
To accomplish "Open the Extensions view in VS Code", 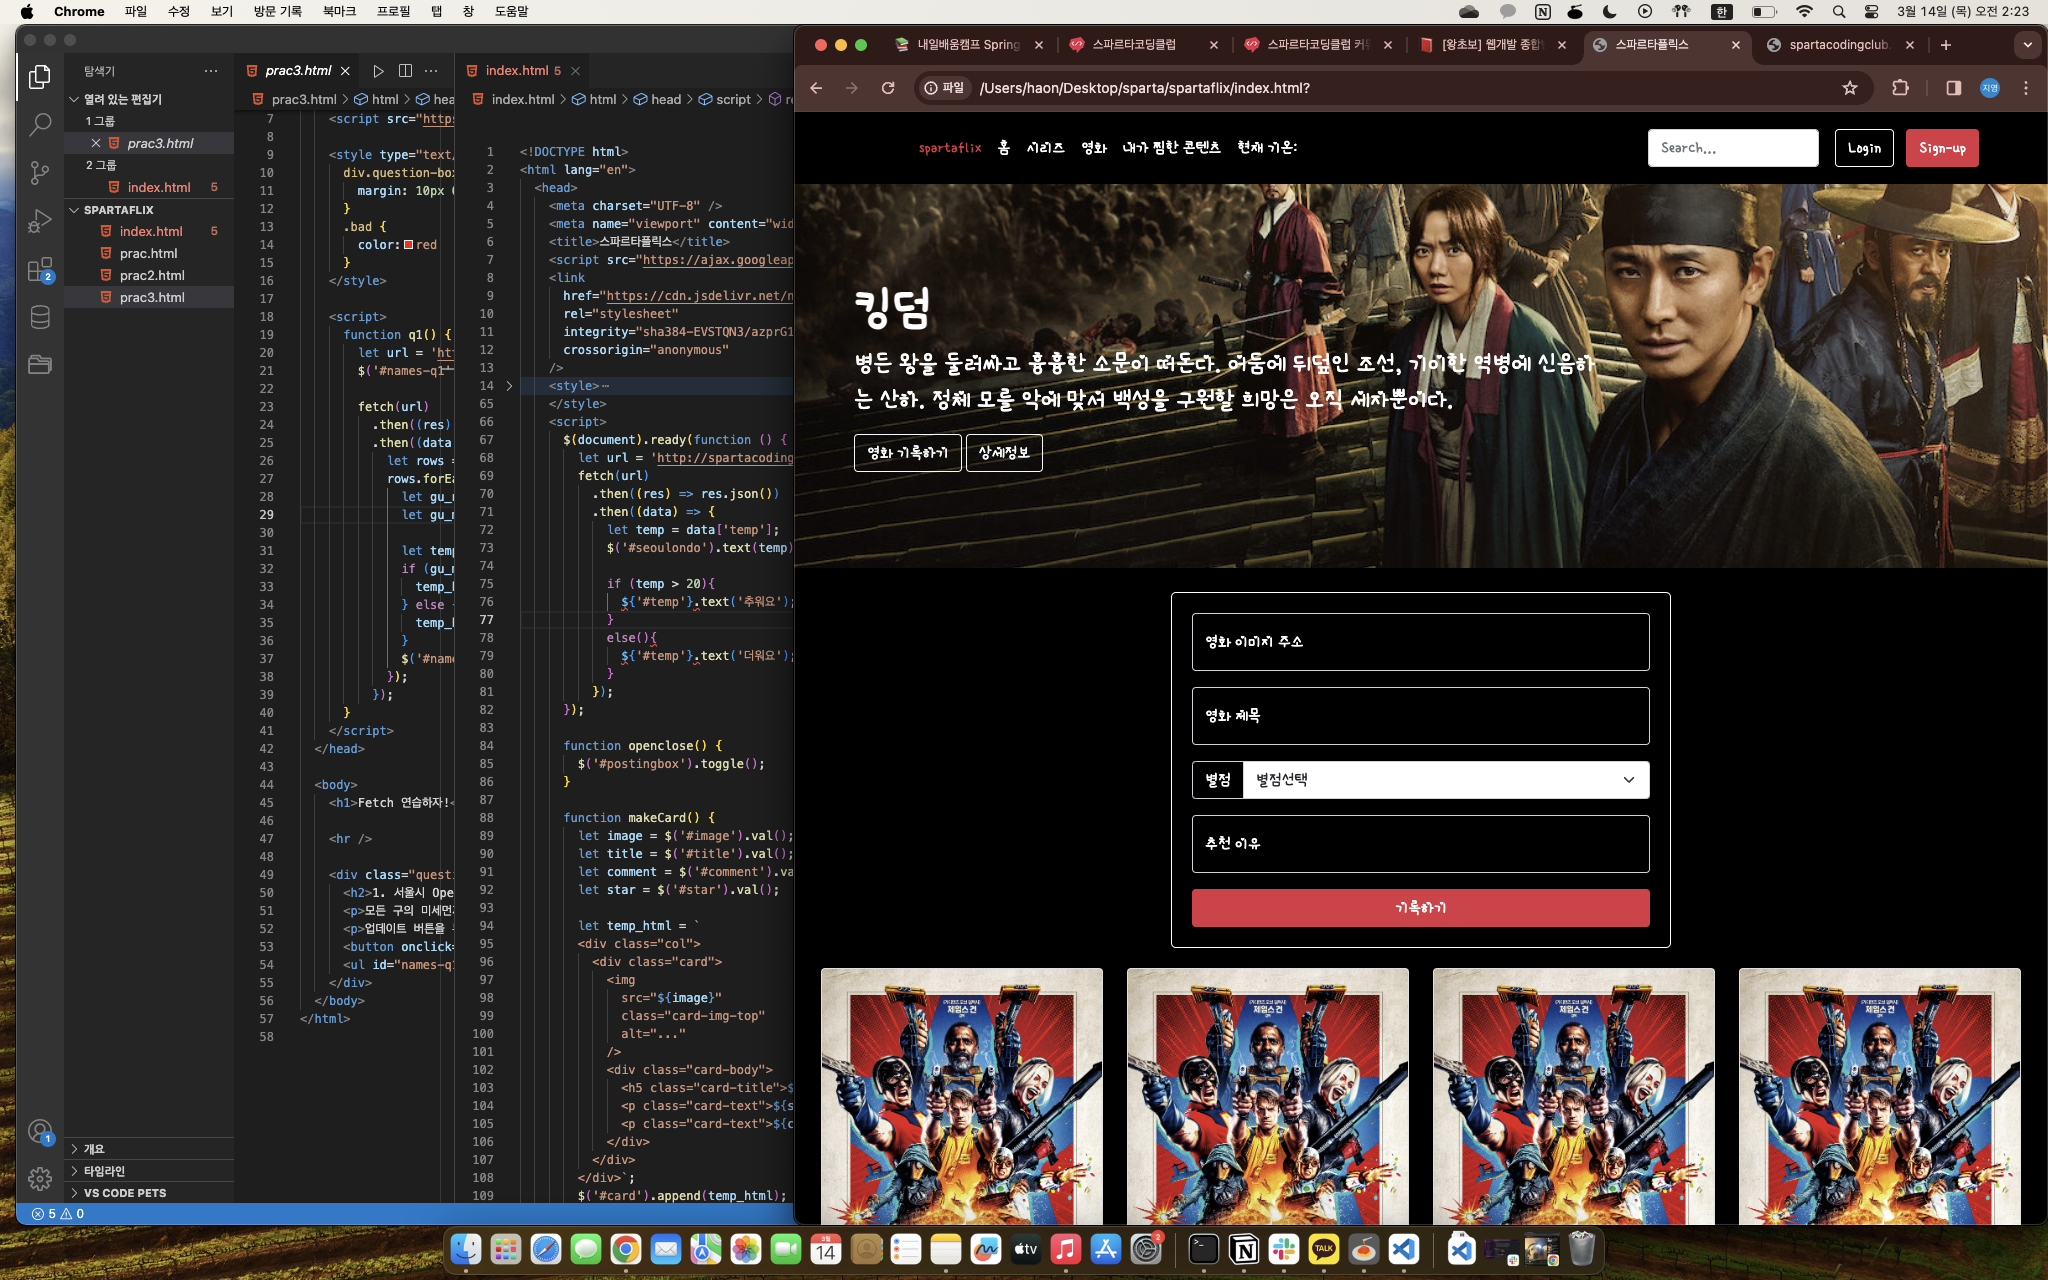I will (40, 269).
